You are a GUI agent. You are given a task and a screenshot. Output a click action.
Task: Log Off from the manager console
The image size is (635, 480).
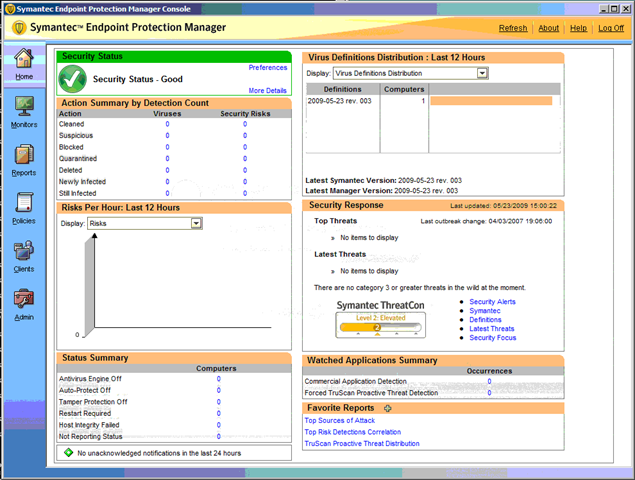(611, 28)
